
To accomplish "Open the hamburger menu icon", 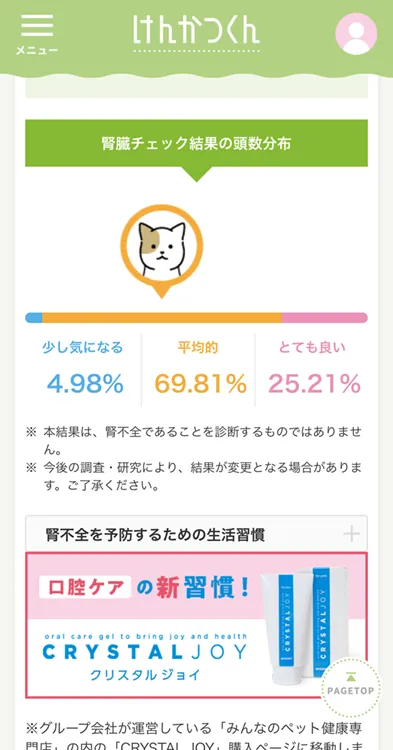I will click(37, 25).
